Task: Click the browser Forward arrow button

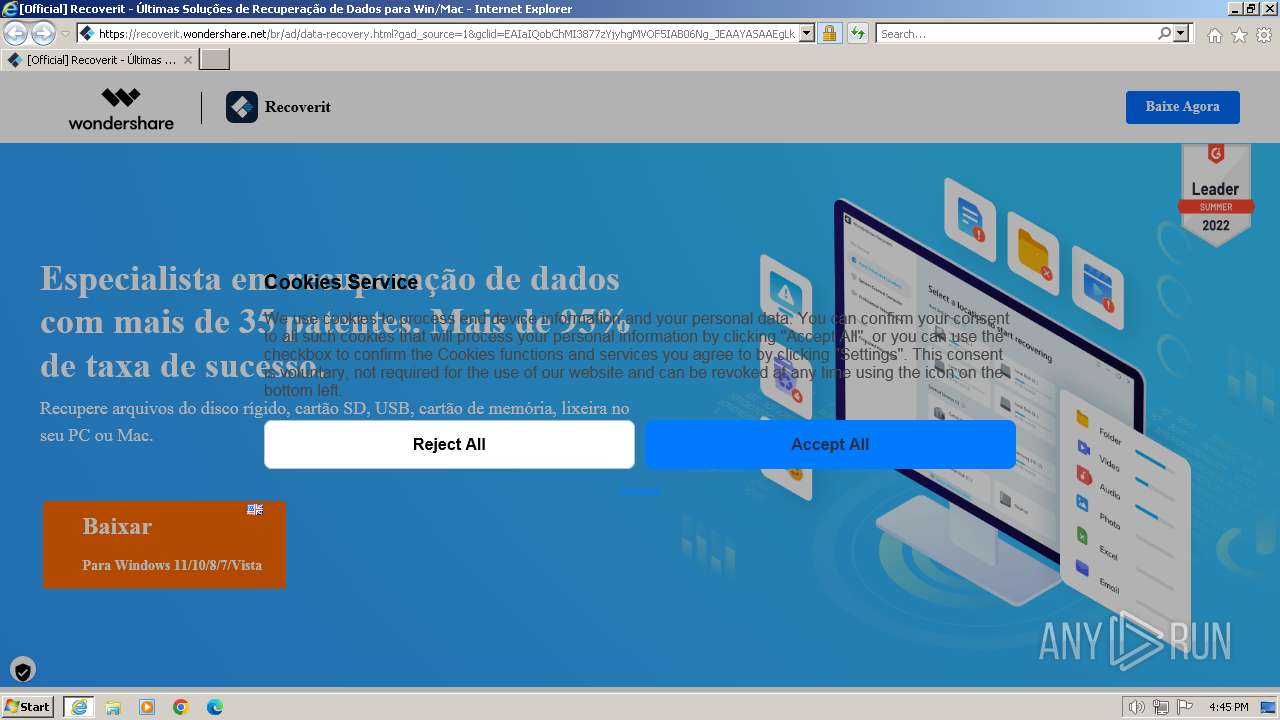Action: [x=43, y=34]
